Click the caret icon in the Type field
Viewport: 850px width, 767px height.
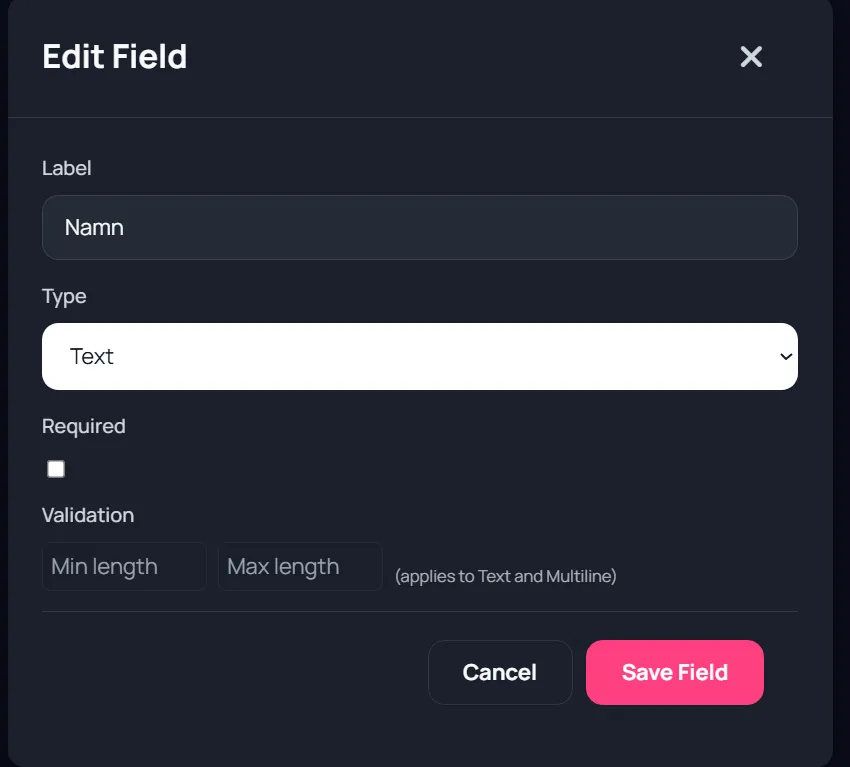click(784, 356)
